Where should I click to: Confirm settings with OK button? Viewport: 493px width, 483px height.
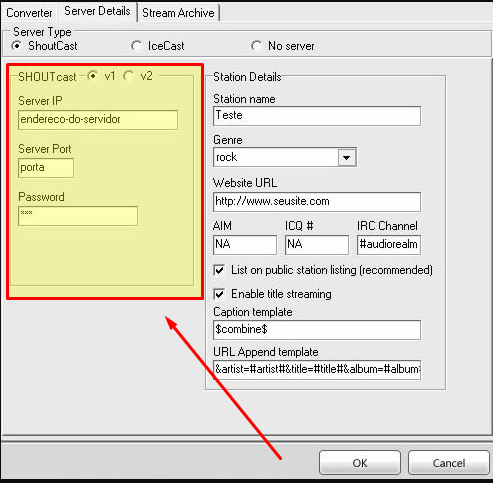click(x=360, y=463)
